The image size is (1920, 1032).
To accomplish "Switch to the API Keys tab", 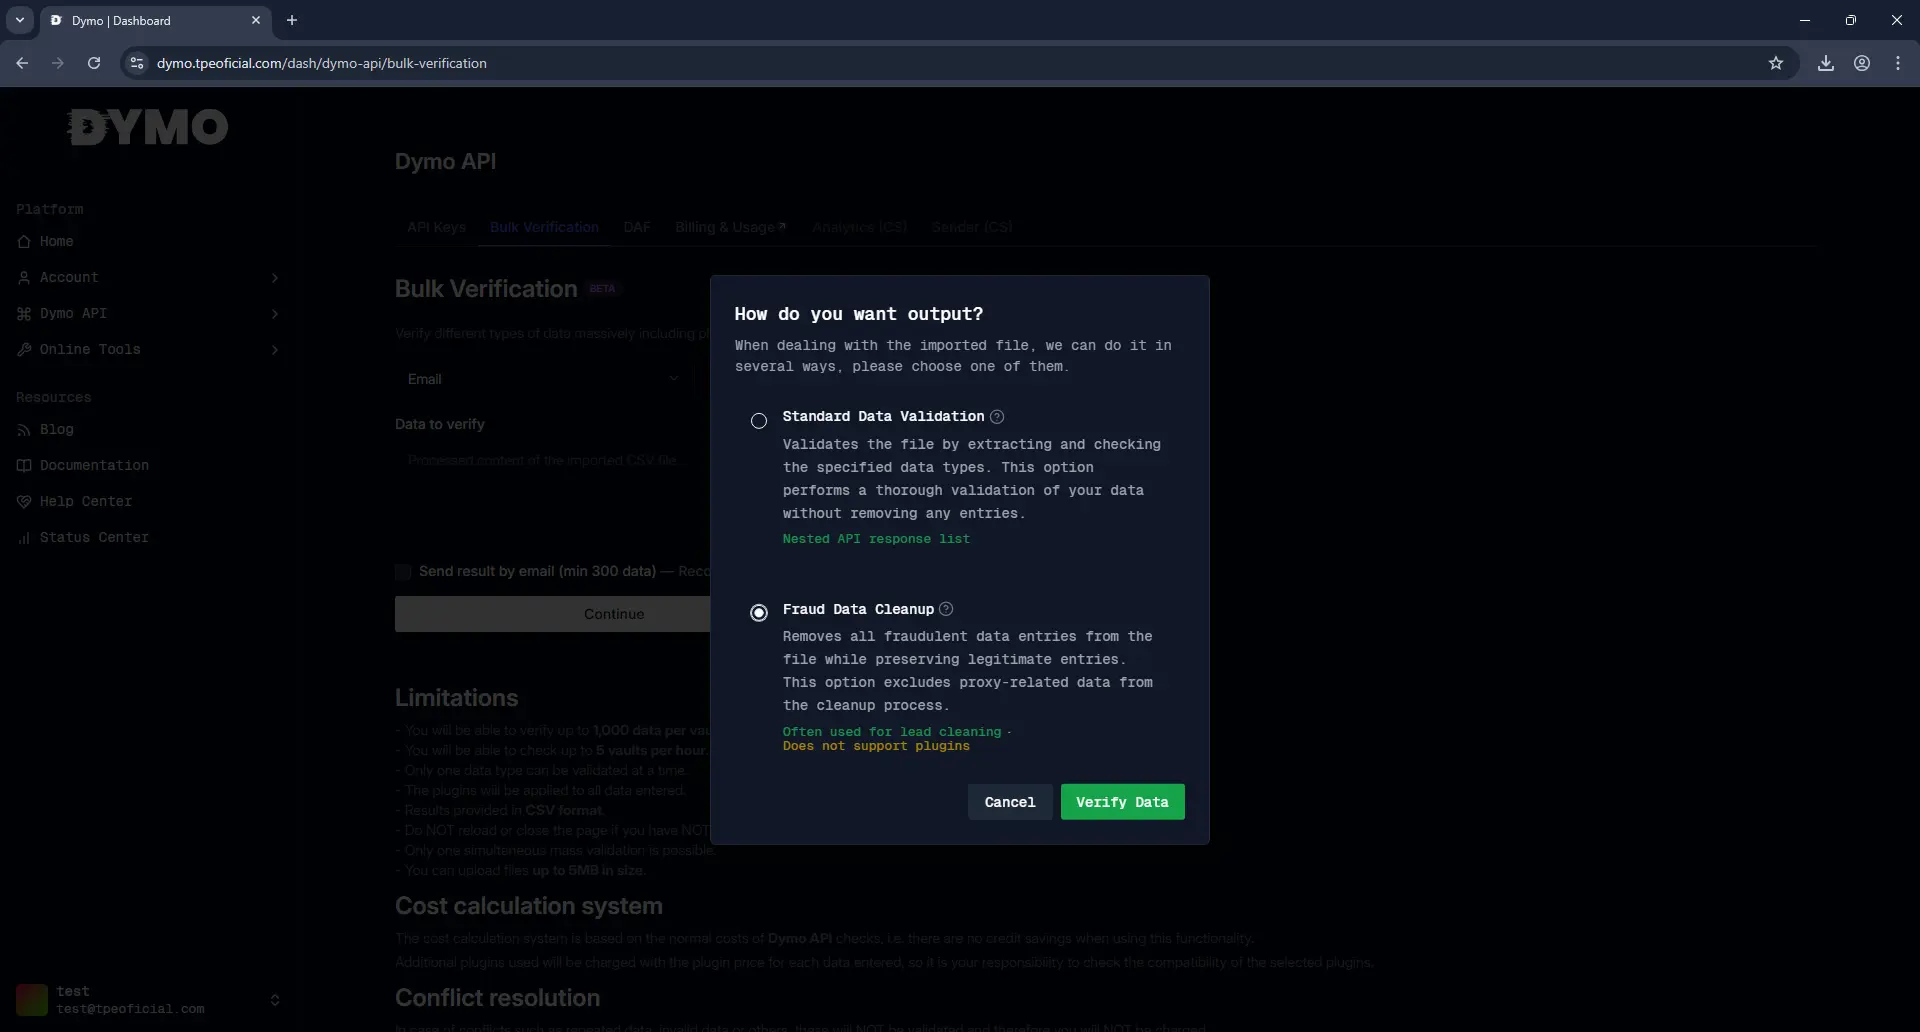I will tap(436, 227).
